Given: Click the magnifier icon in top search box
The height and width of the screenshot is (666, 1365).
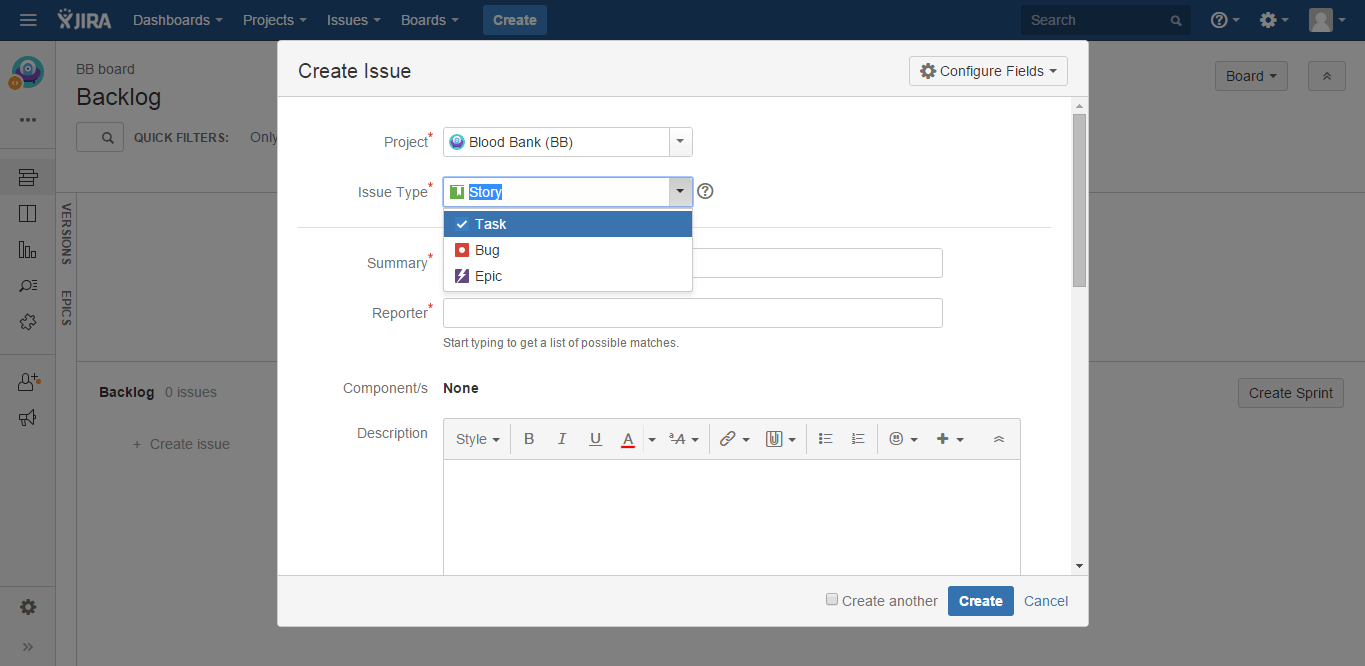Looking at the screenshot, I should (x=1176, y=20).
